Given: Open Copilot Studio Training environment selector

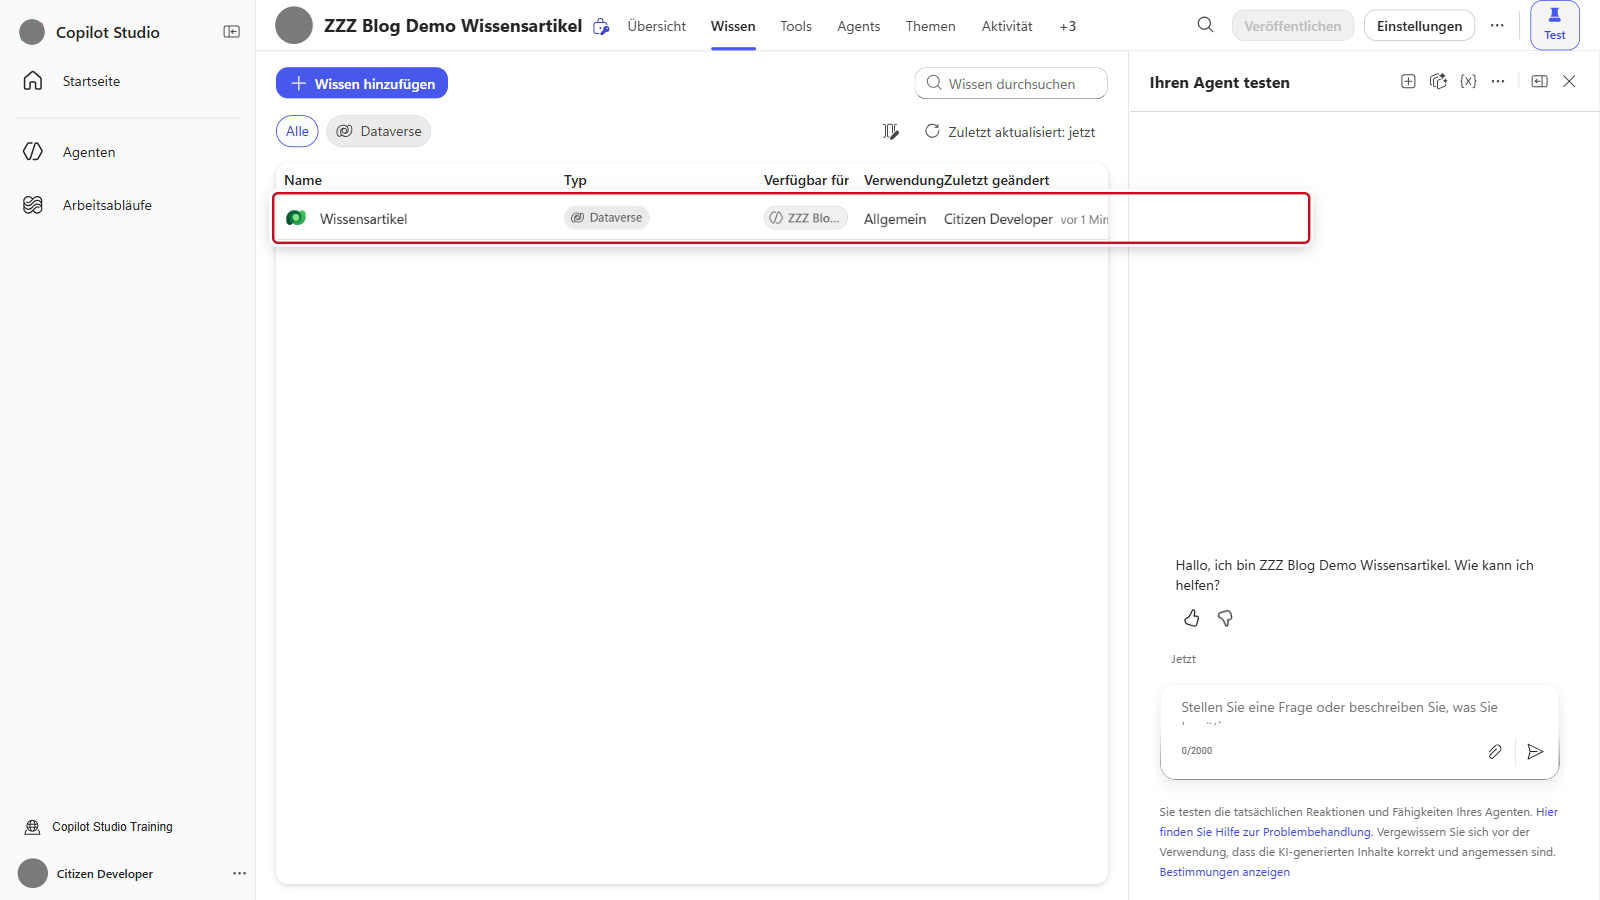Looking at the screenshot, I should pos(112,827).
